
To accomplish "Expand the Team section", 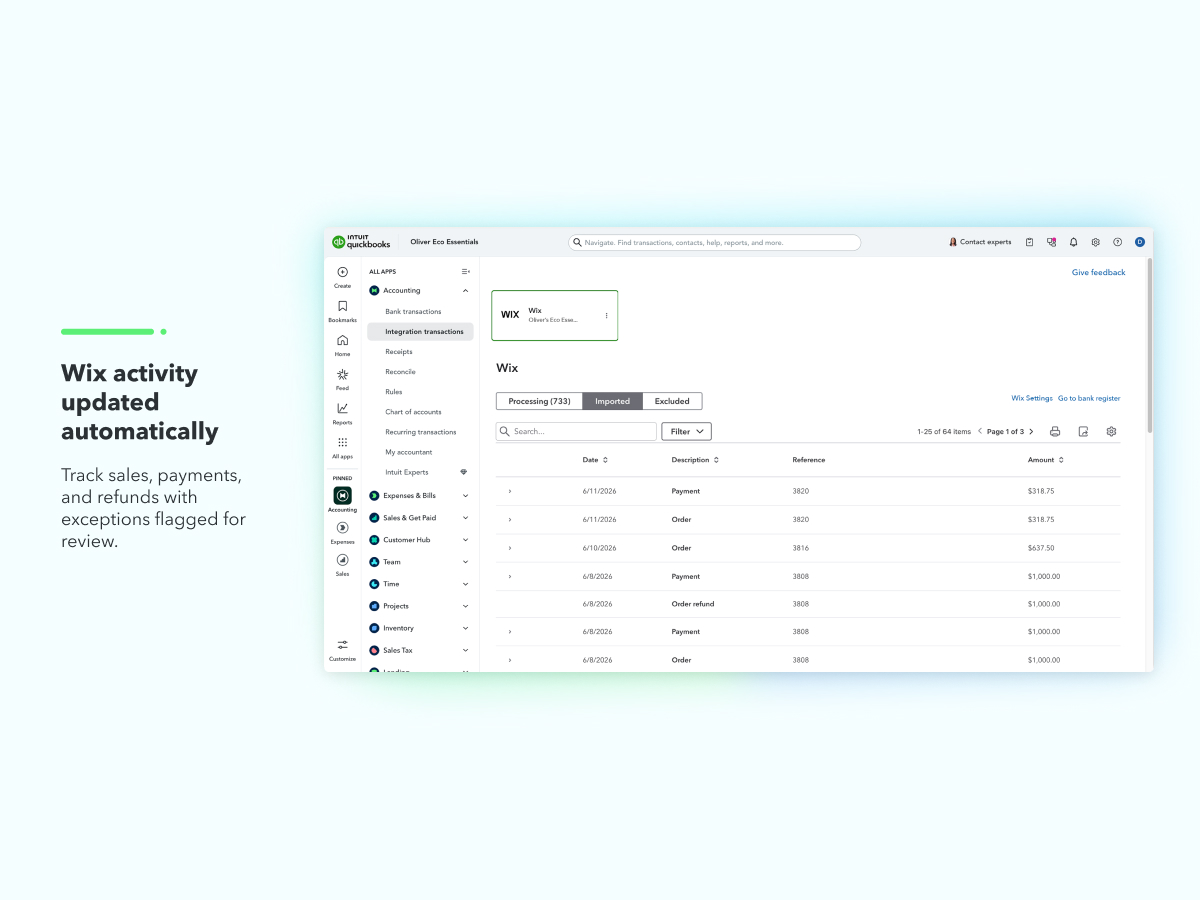I will tap(466, 562).
